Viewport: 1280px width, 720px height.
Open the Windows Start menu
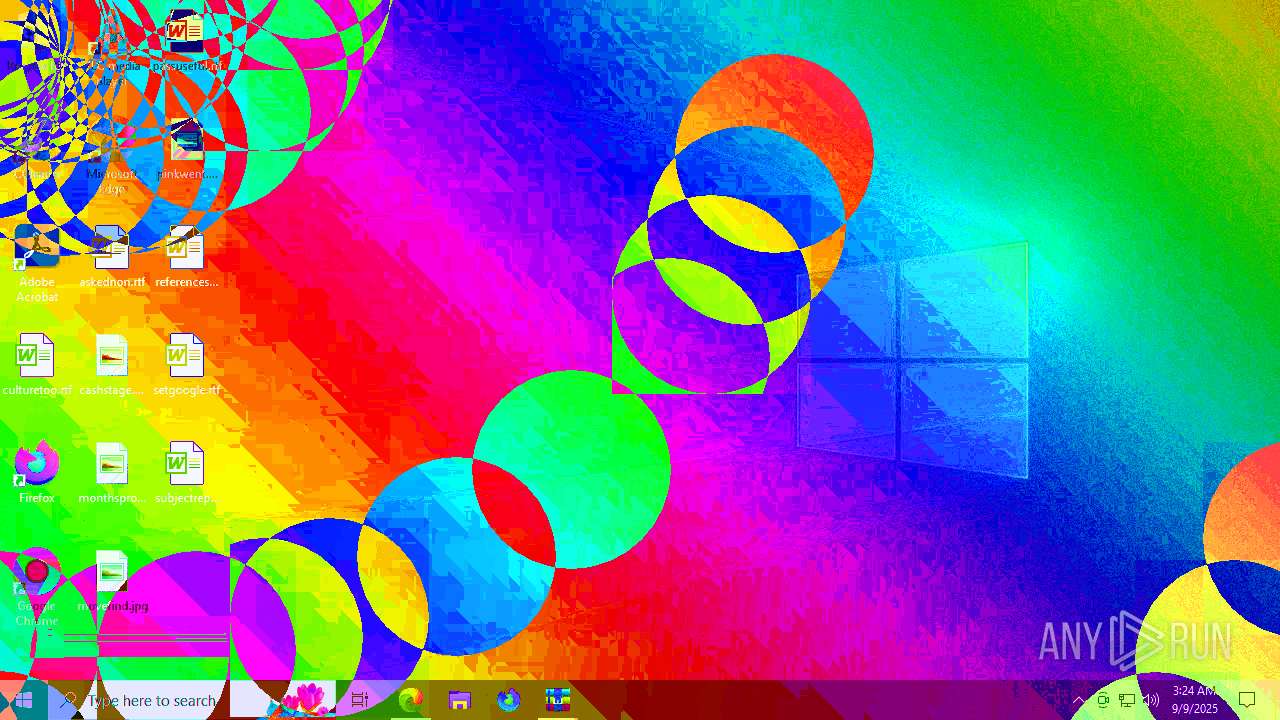pos(24,700)
